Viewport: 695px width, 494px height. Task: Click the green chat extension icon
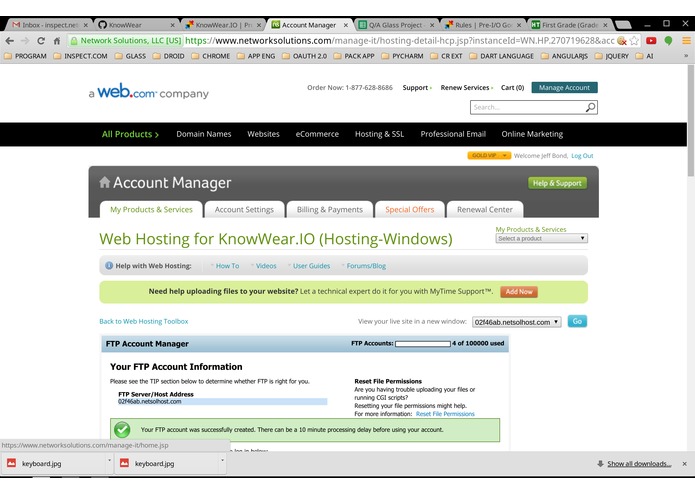[x=668, y=41]
